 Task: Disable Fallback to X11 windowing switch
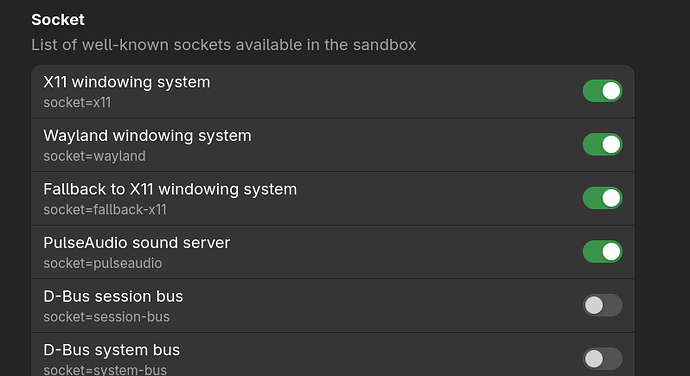coord(602,198)
